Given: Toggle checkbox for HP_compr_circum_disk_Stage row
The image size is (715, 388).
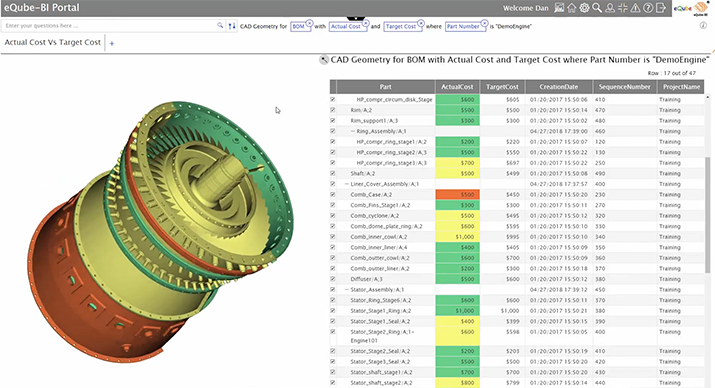Looking at the screenshot, I should tap(332, 99).
